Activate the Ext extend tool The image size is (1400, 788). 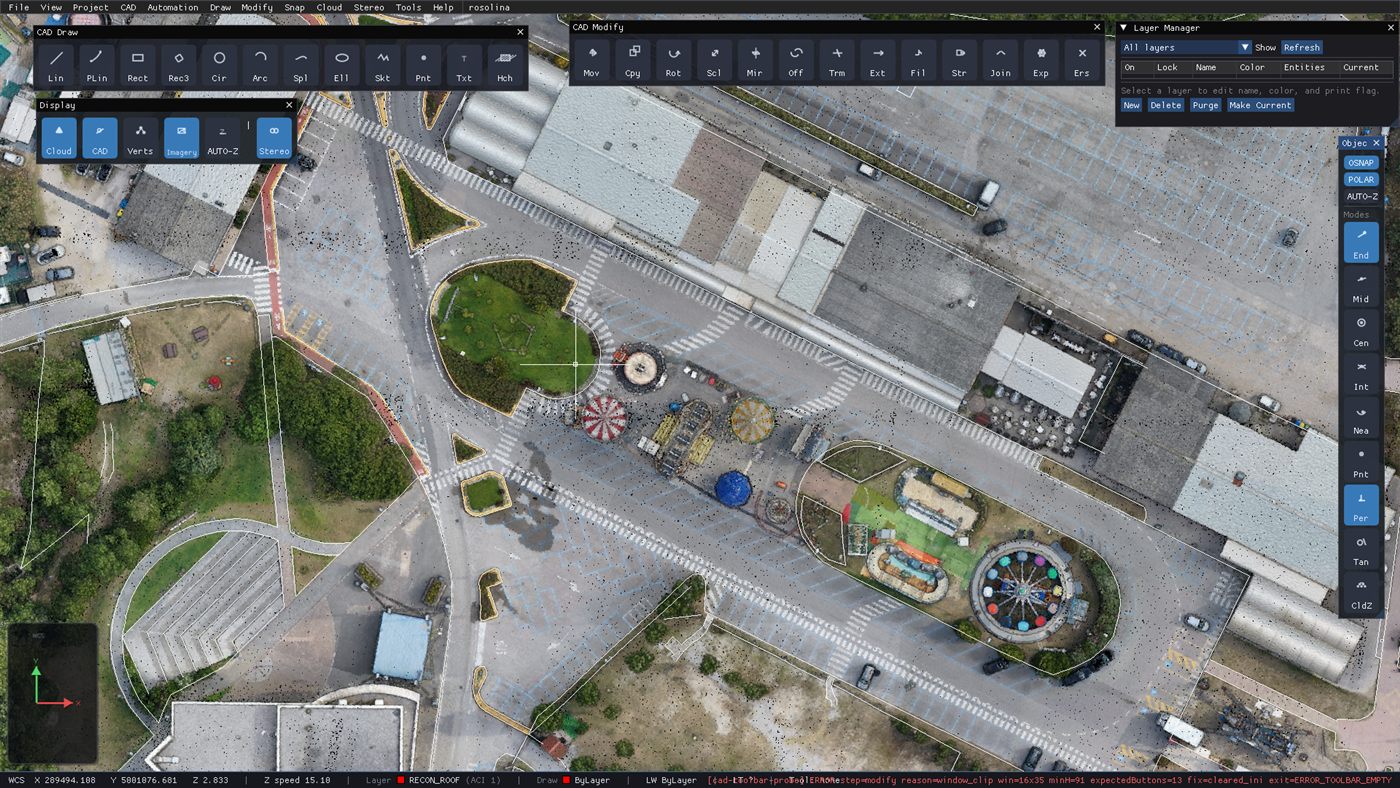point(878,60)
